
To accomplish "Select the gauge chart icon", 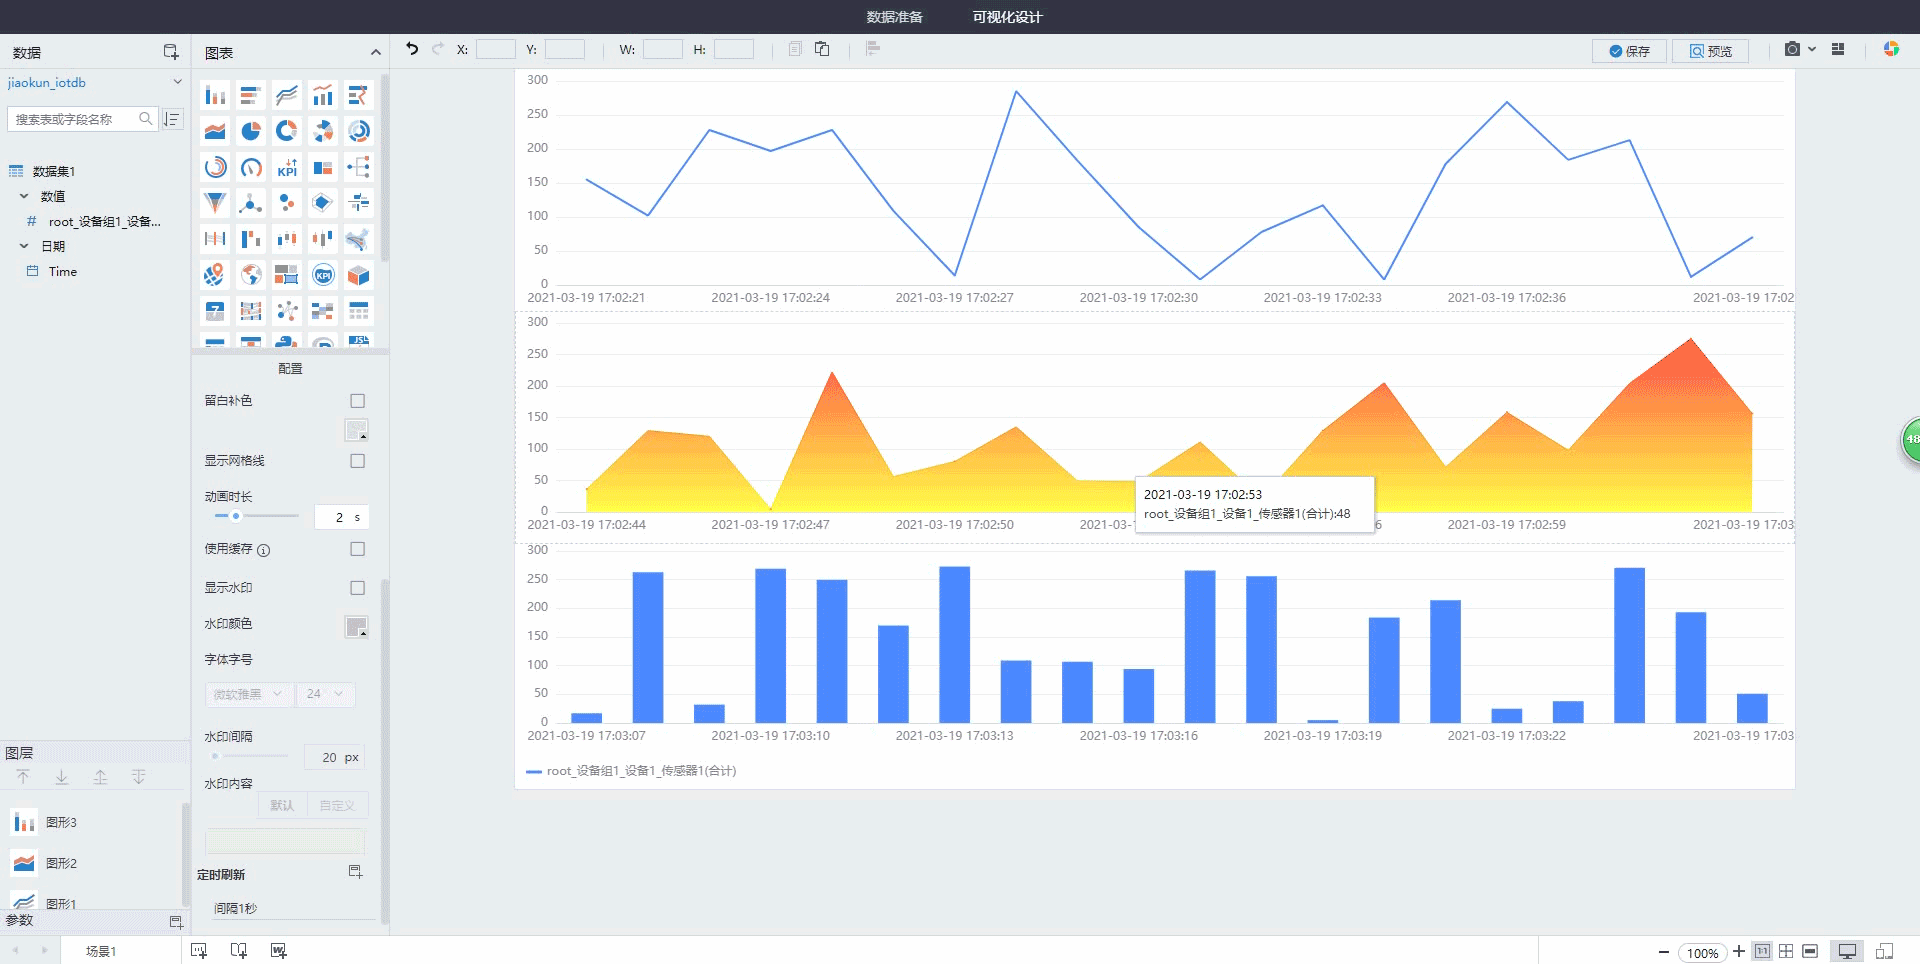I will [x=251, y=167].
